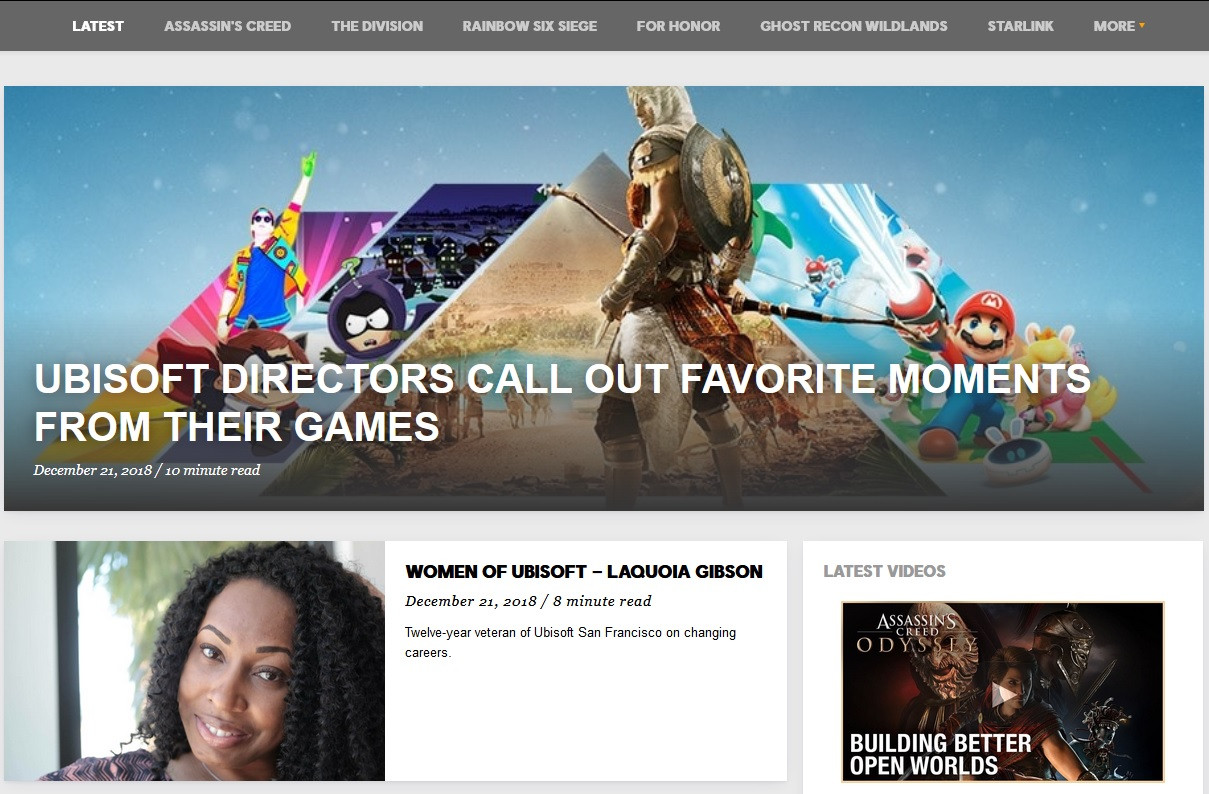The image size is (1209, 794).
Task: Play the Assassin's Creed Odyssey video
Action: click(1004, 694)
